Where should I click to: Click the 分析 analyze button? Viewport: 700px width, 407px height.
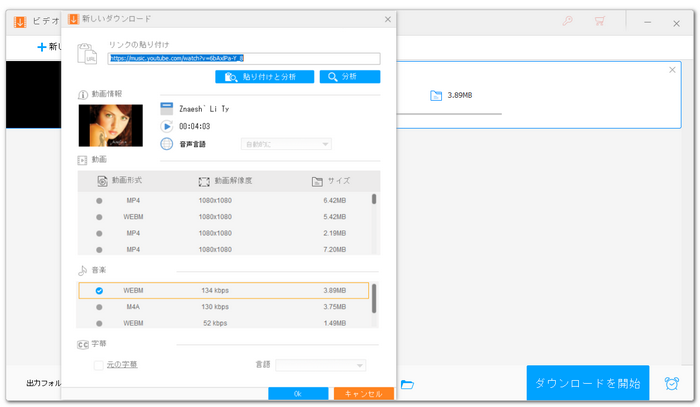(x=349, y=76)
